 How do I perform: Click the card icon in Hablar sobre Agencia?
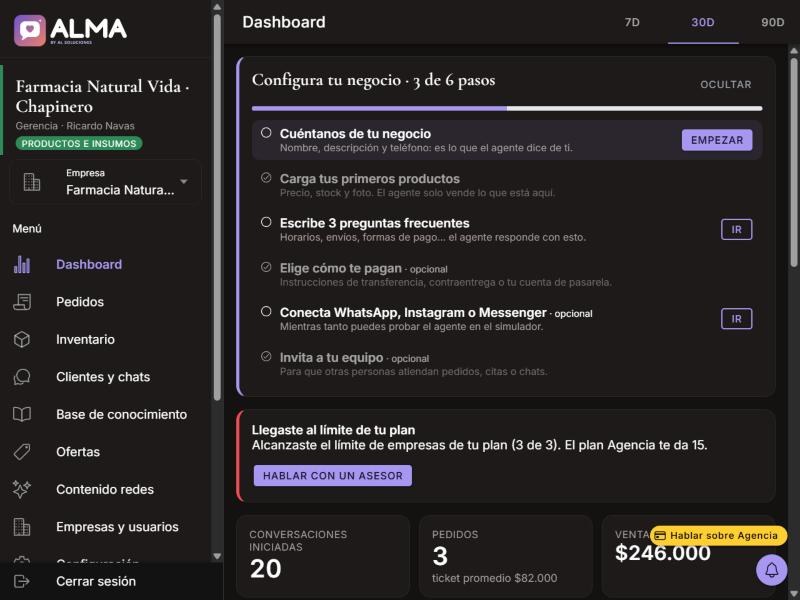pos(660,536)
